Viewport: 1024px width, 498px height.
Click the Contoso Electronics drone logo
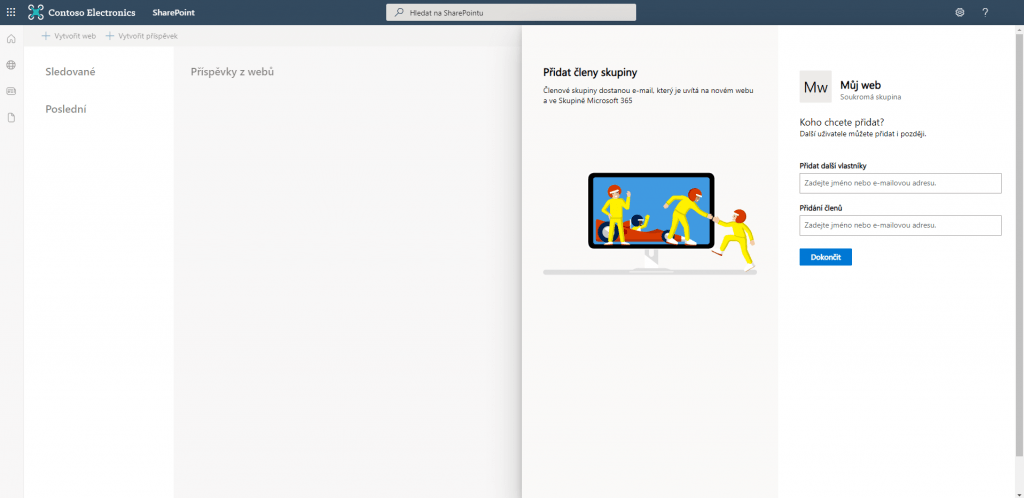[36, 12]
